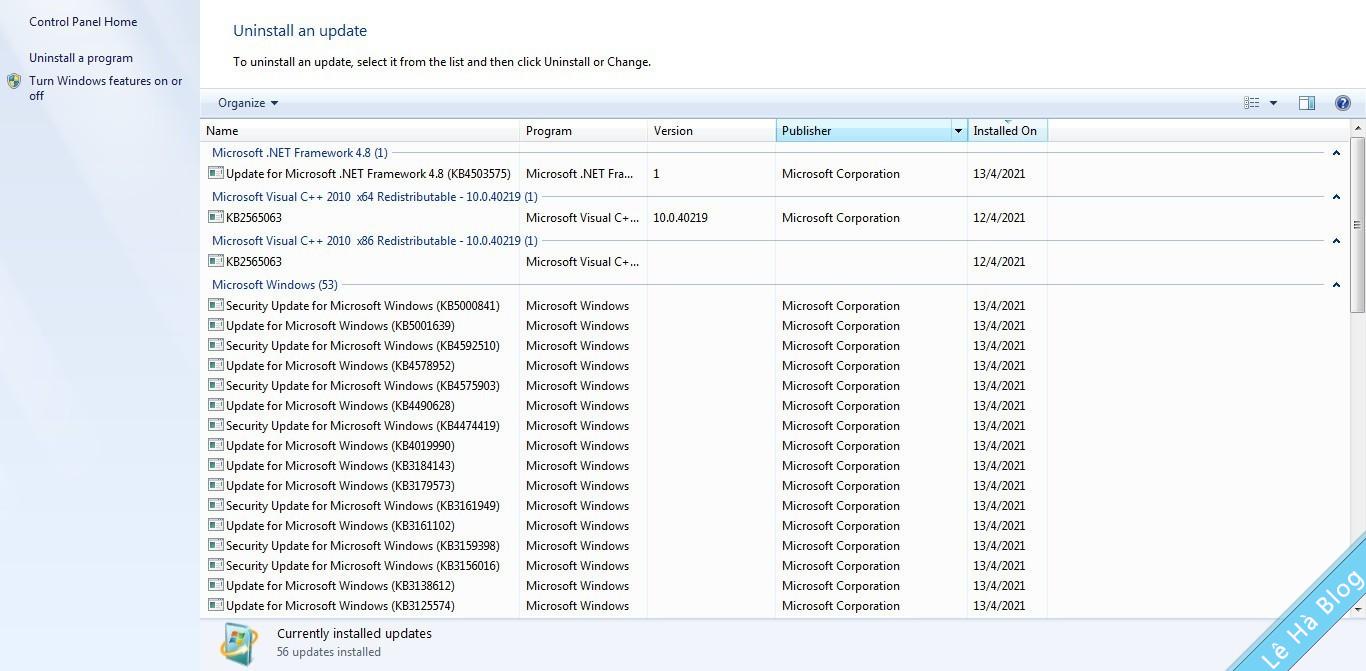Select the Microsoft Windows (53) group header
1366x671 pixels.
coord(275,285)
